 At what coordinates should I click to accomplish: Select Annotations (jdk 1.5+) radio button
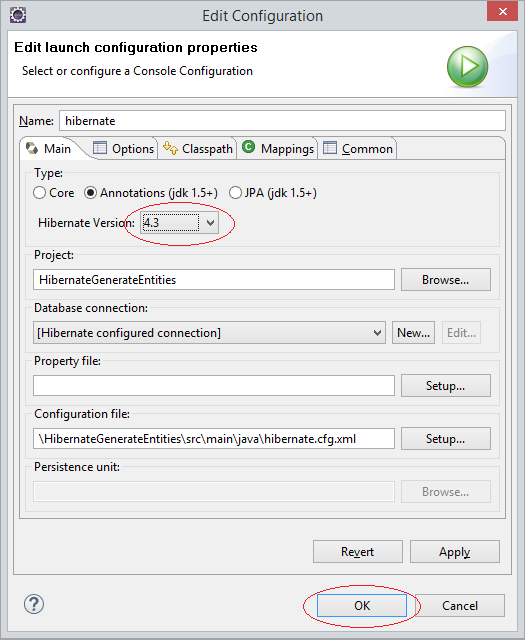[90, 193]
